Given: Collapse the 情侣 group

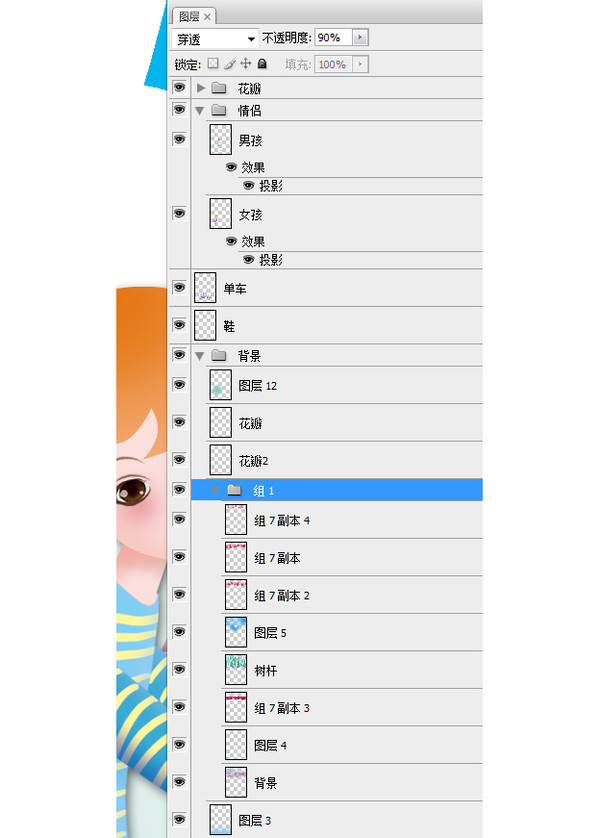Looking at the screenshot, I should 201,111.
